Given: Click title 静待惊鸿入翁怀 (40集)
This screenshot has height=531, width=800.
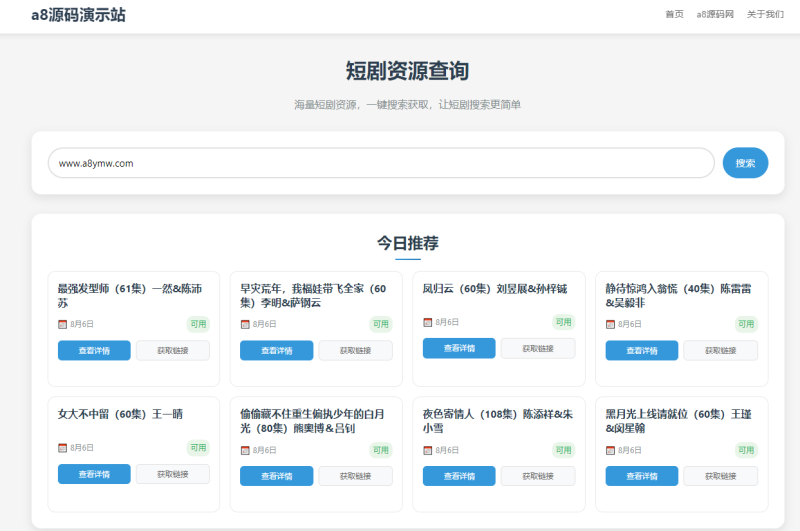Looking at the screenshot, I should click(x=678, y=296).
